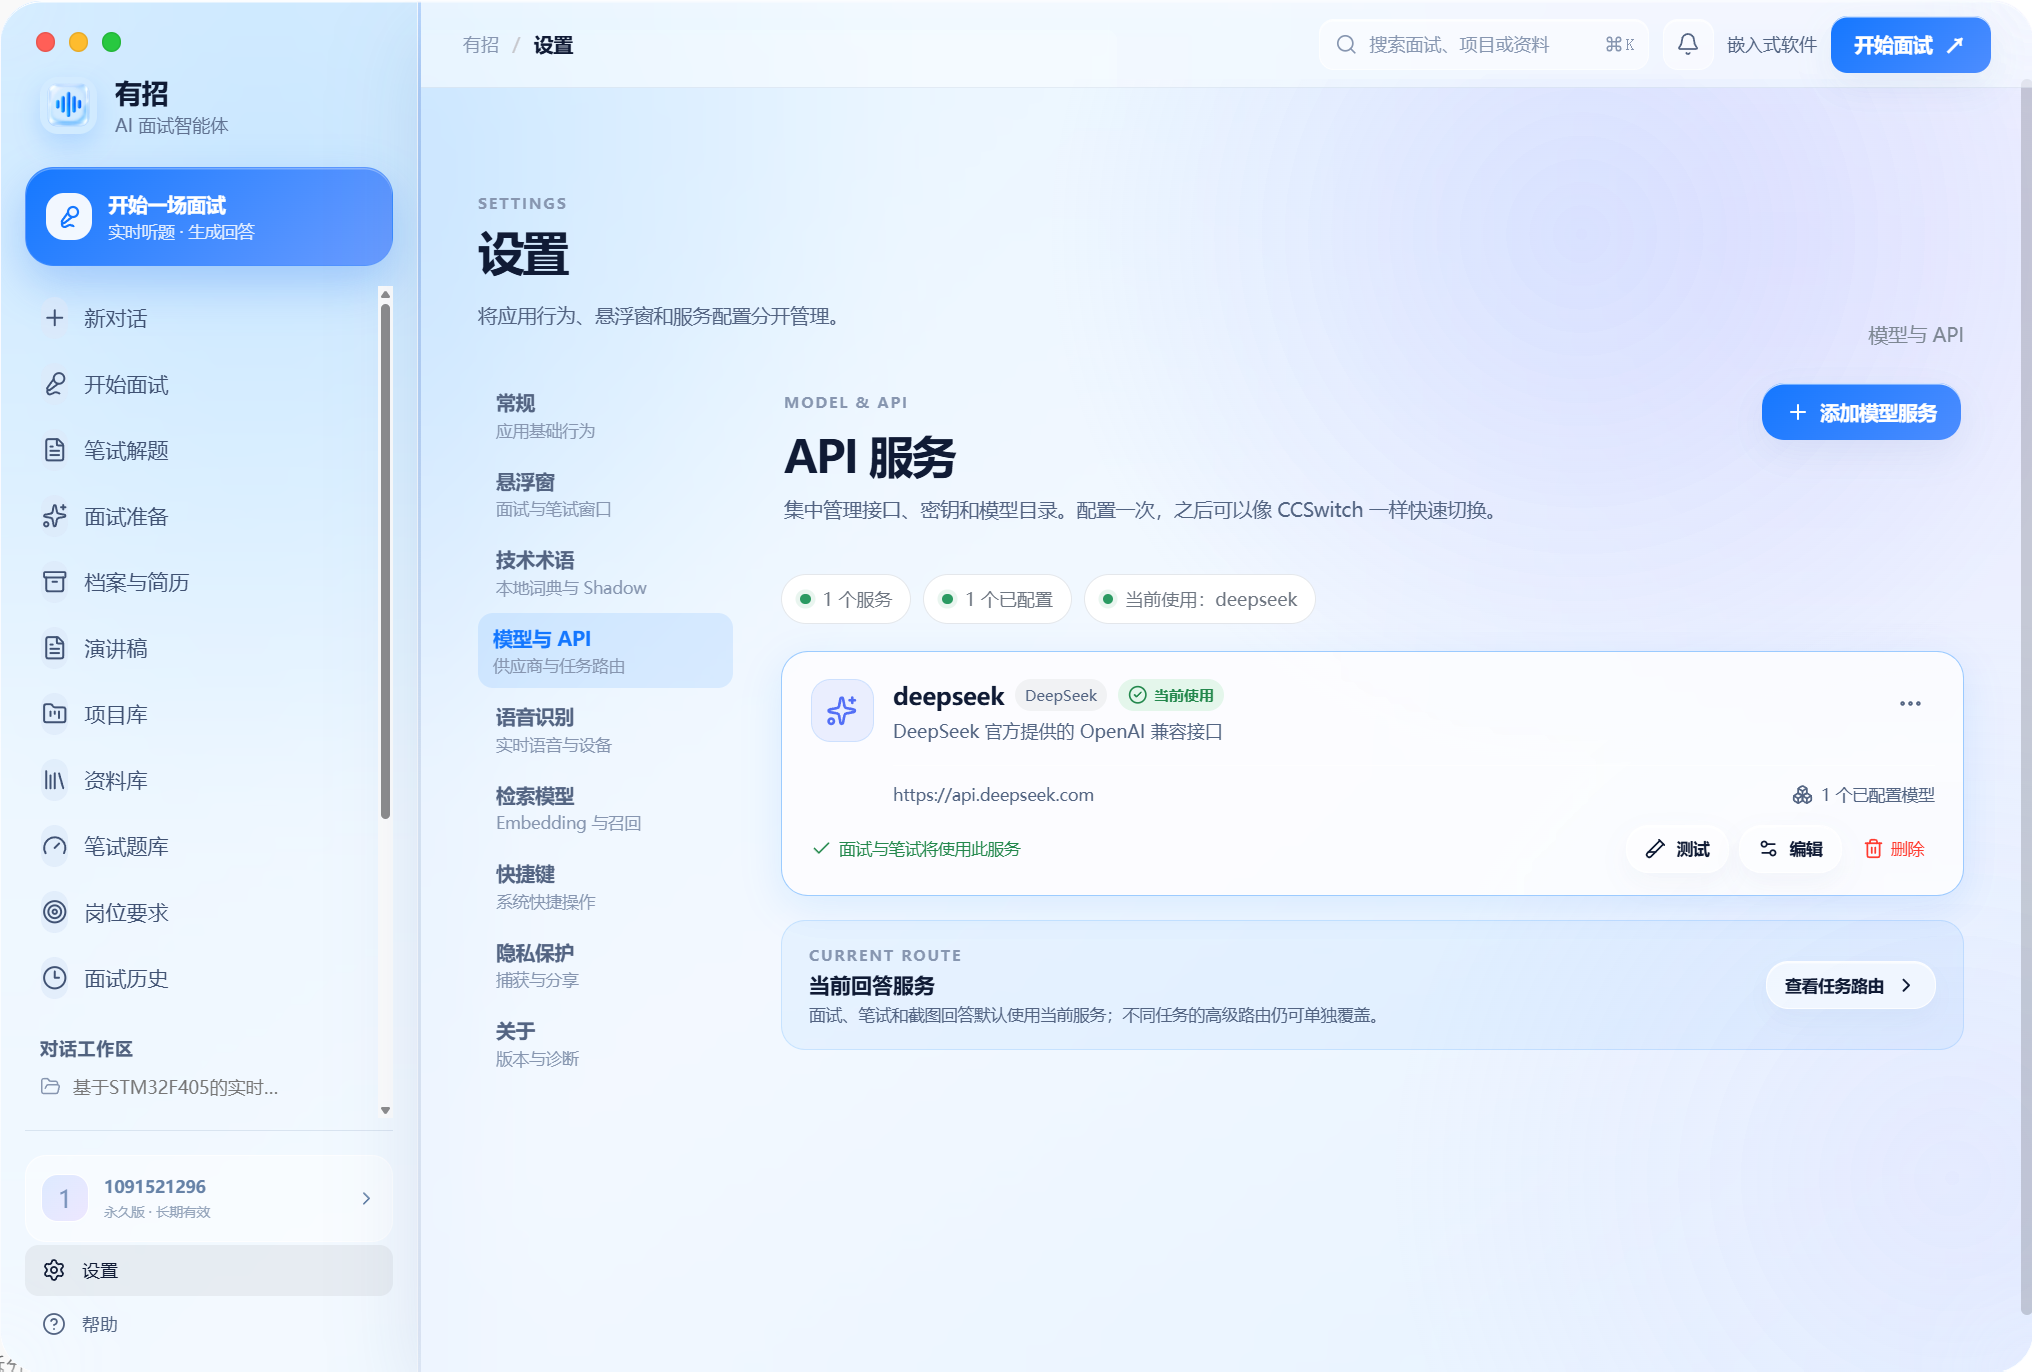Go to 隐私保护 settings
The image size is (2032, 1372).
click(605, 965)
